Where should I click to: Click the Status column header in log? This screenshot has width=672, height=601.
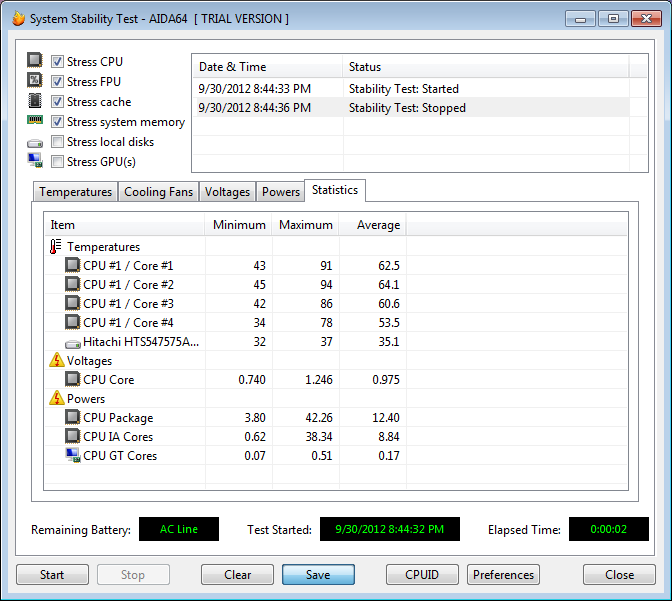(x=486, y=66)
